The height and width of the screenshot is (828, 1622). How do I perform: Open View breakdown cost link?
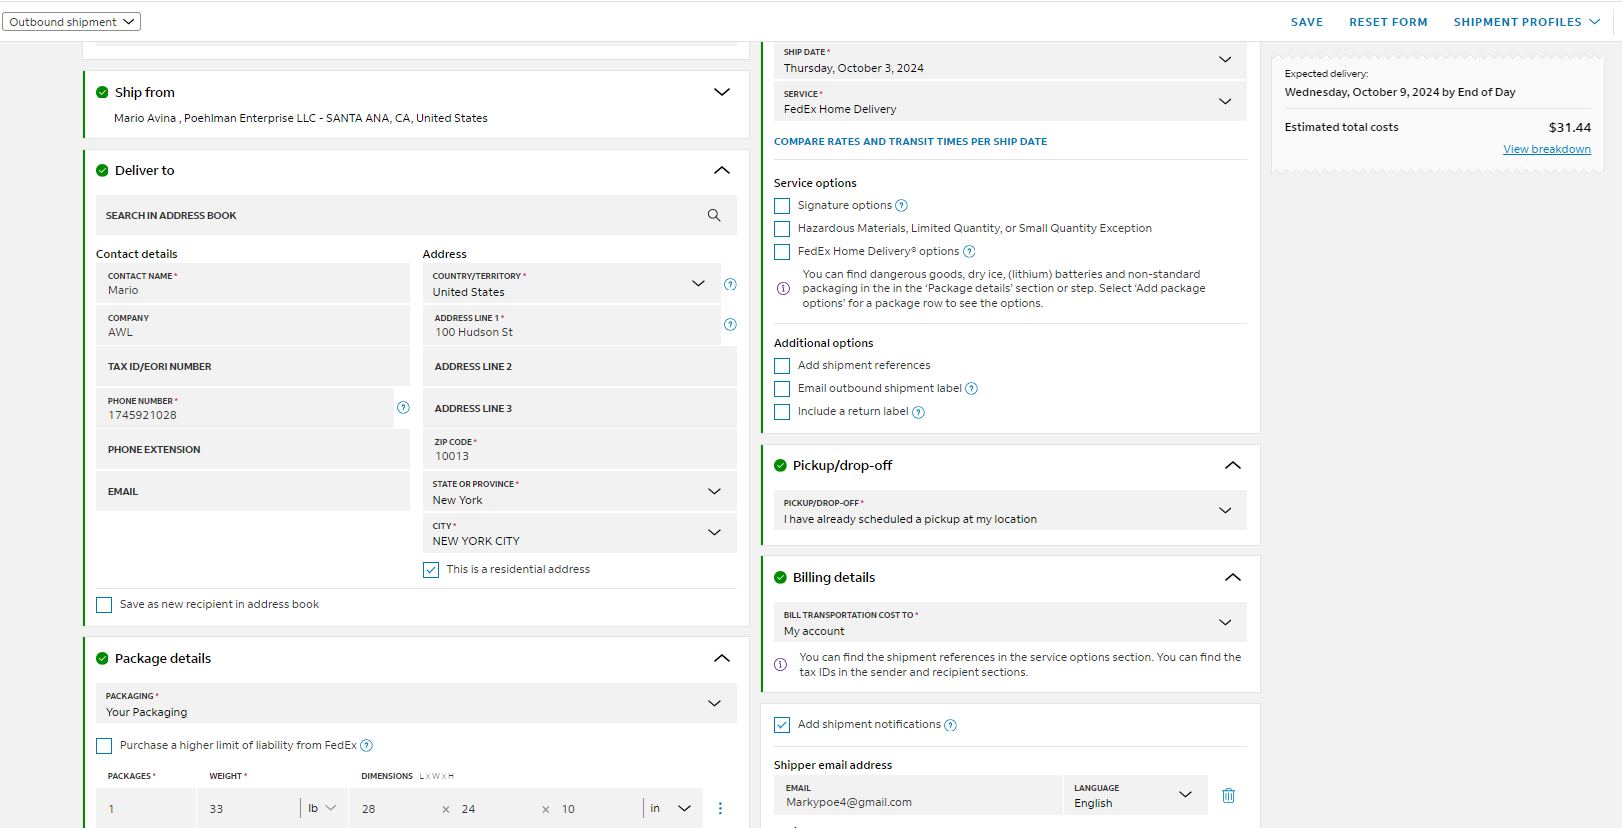[x=1546, y=149]
